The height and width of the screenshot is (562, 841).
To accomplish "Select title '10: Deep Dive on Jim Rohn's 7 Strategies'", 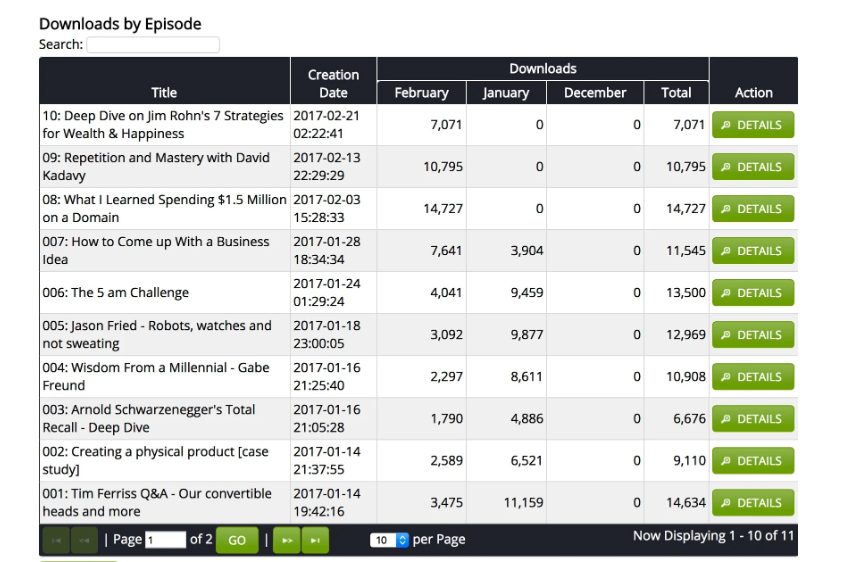I will click(x=163, y=124).
